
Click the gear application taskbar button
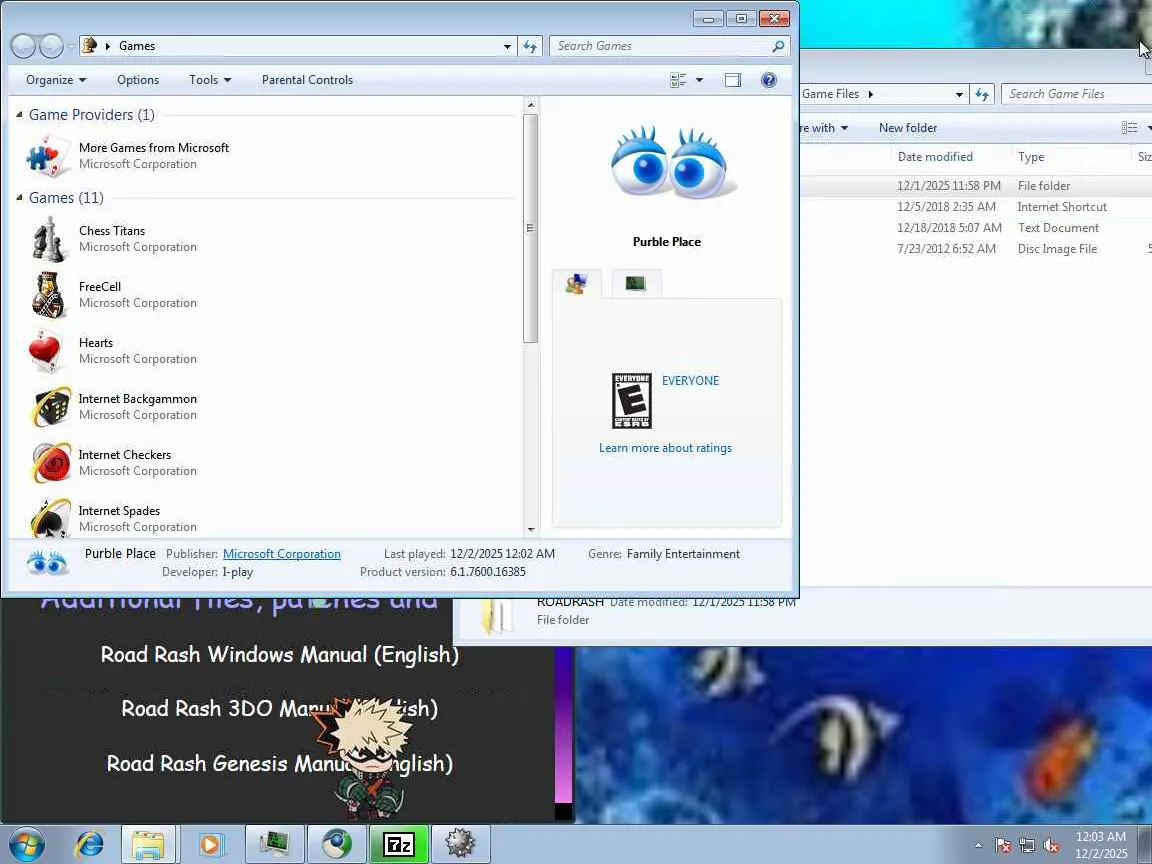(x=461, y=845)
